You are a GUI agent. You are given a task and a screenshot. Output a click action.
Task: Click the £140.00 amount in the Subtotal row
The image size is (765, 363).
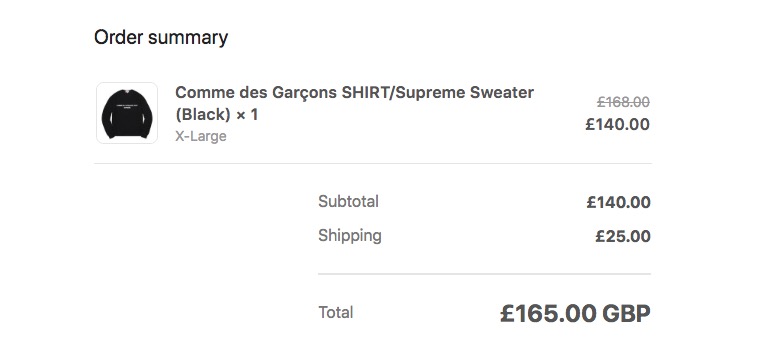(618, 202)
